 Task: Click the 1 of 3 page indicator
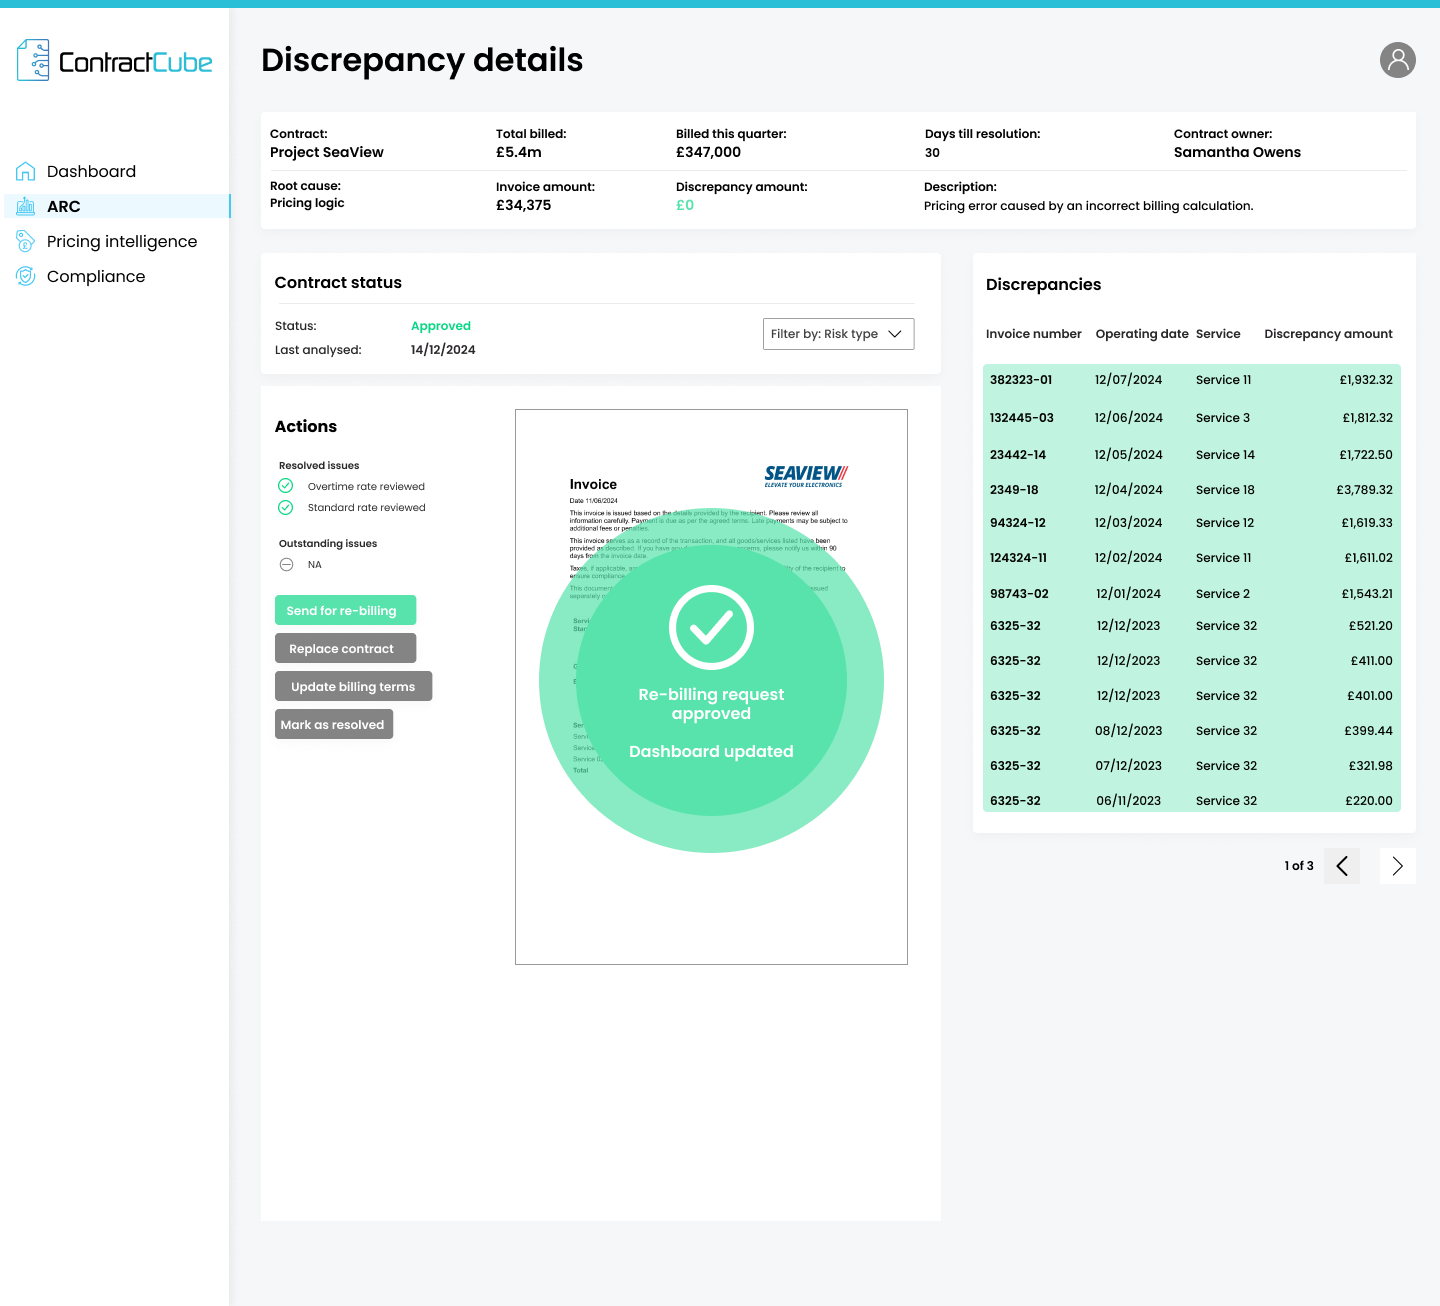pyautogui.click(x=1299, y=866)
